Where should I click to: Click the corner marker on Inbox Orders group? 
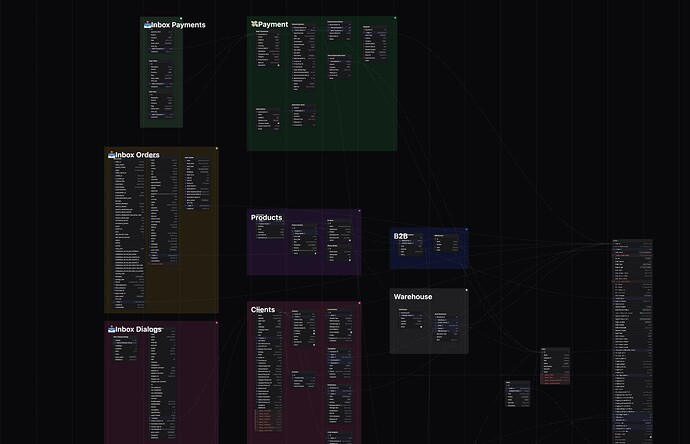(x=216, y=148)
